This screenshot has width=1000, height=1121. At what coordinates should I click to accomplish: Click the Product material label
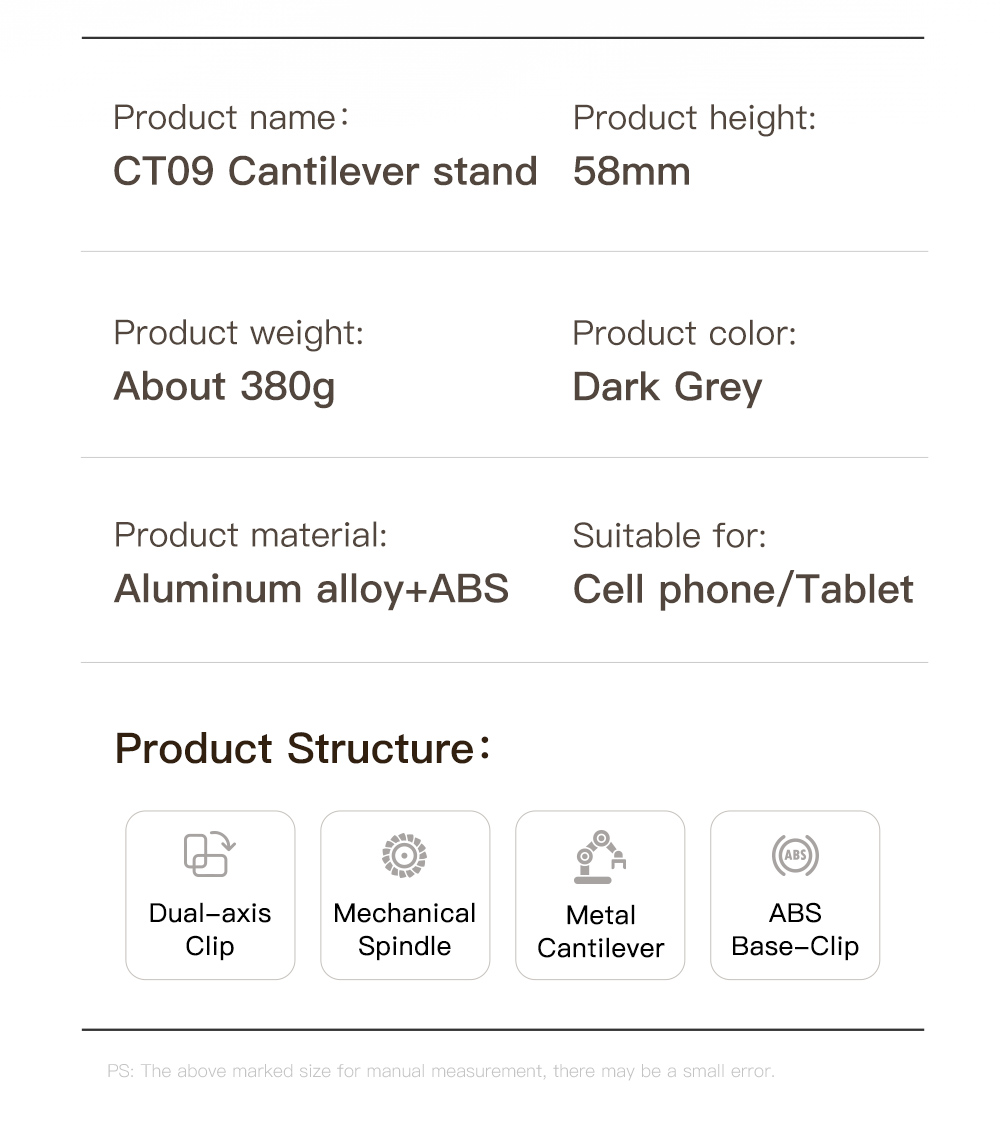click(x=250, y=535)
